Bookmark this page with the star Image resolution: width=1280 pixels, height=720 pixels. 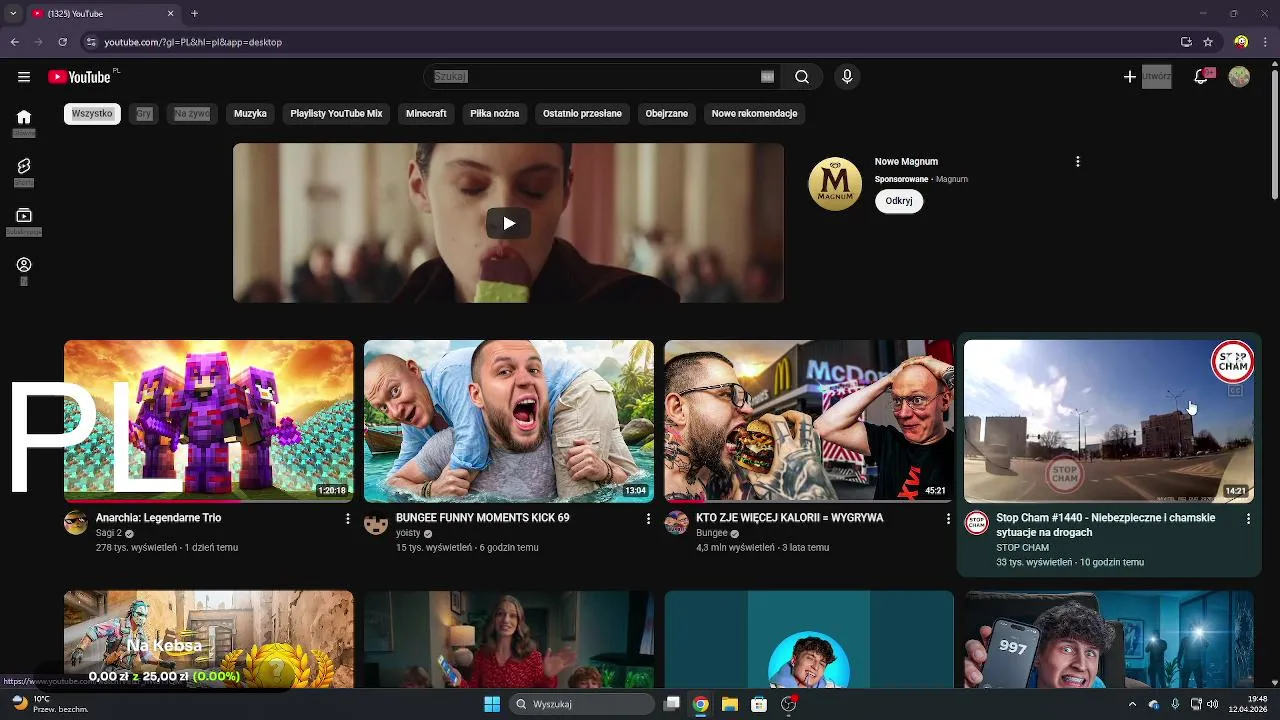(x=1208, y=42)
